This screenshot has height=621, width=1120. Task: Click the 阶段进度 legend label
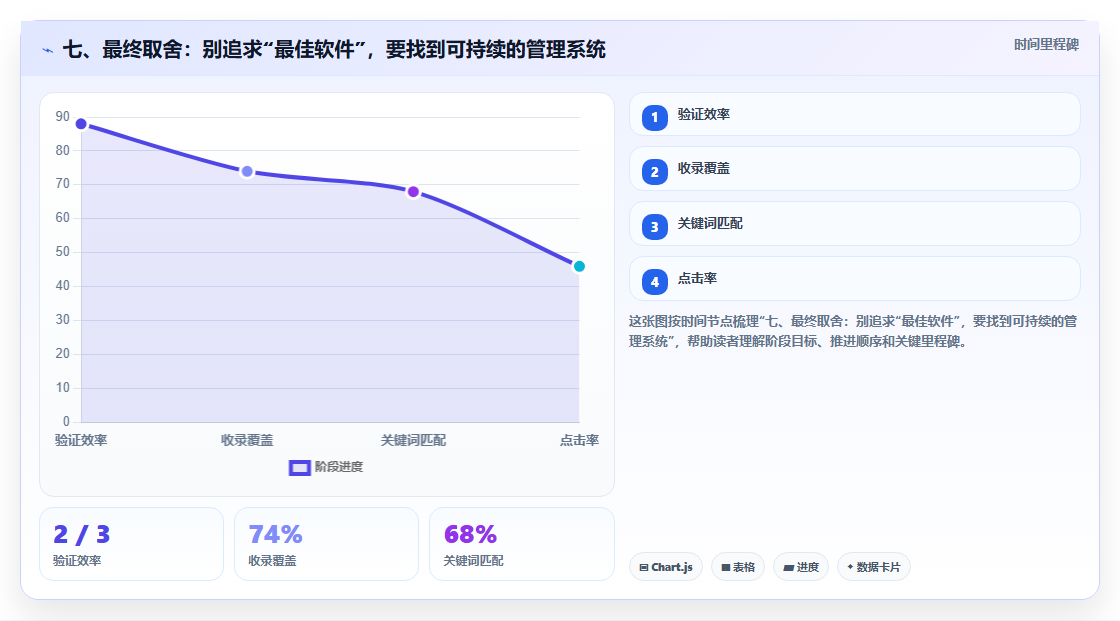click(x=339, y=467)
